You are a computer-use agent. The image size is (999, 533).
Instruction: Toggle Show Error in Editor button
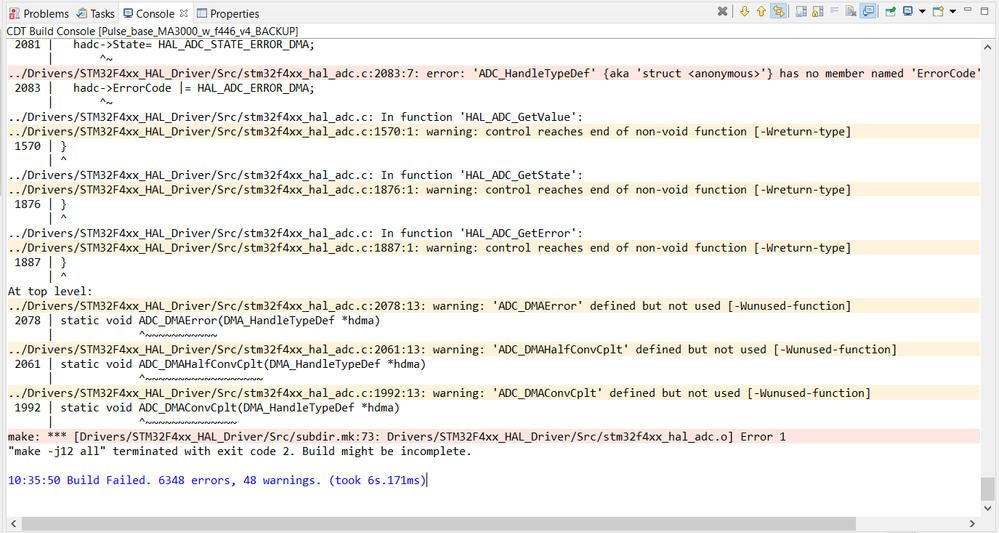(x=778, y=11)
